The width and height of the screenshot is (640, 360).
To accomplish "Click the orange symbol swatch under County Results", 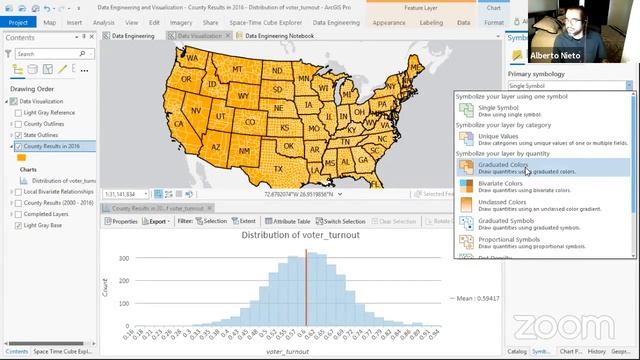I will pos(21,158).
